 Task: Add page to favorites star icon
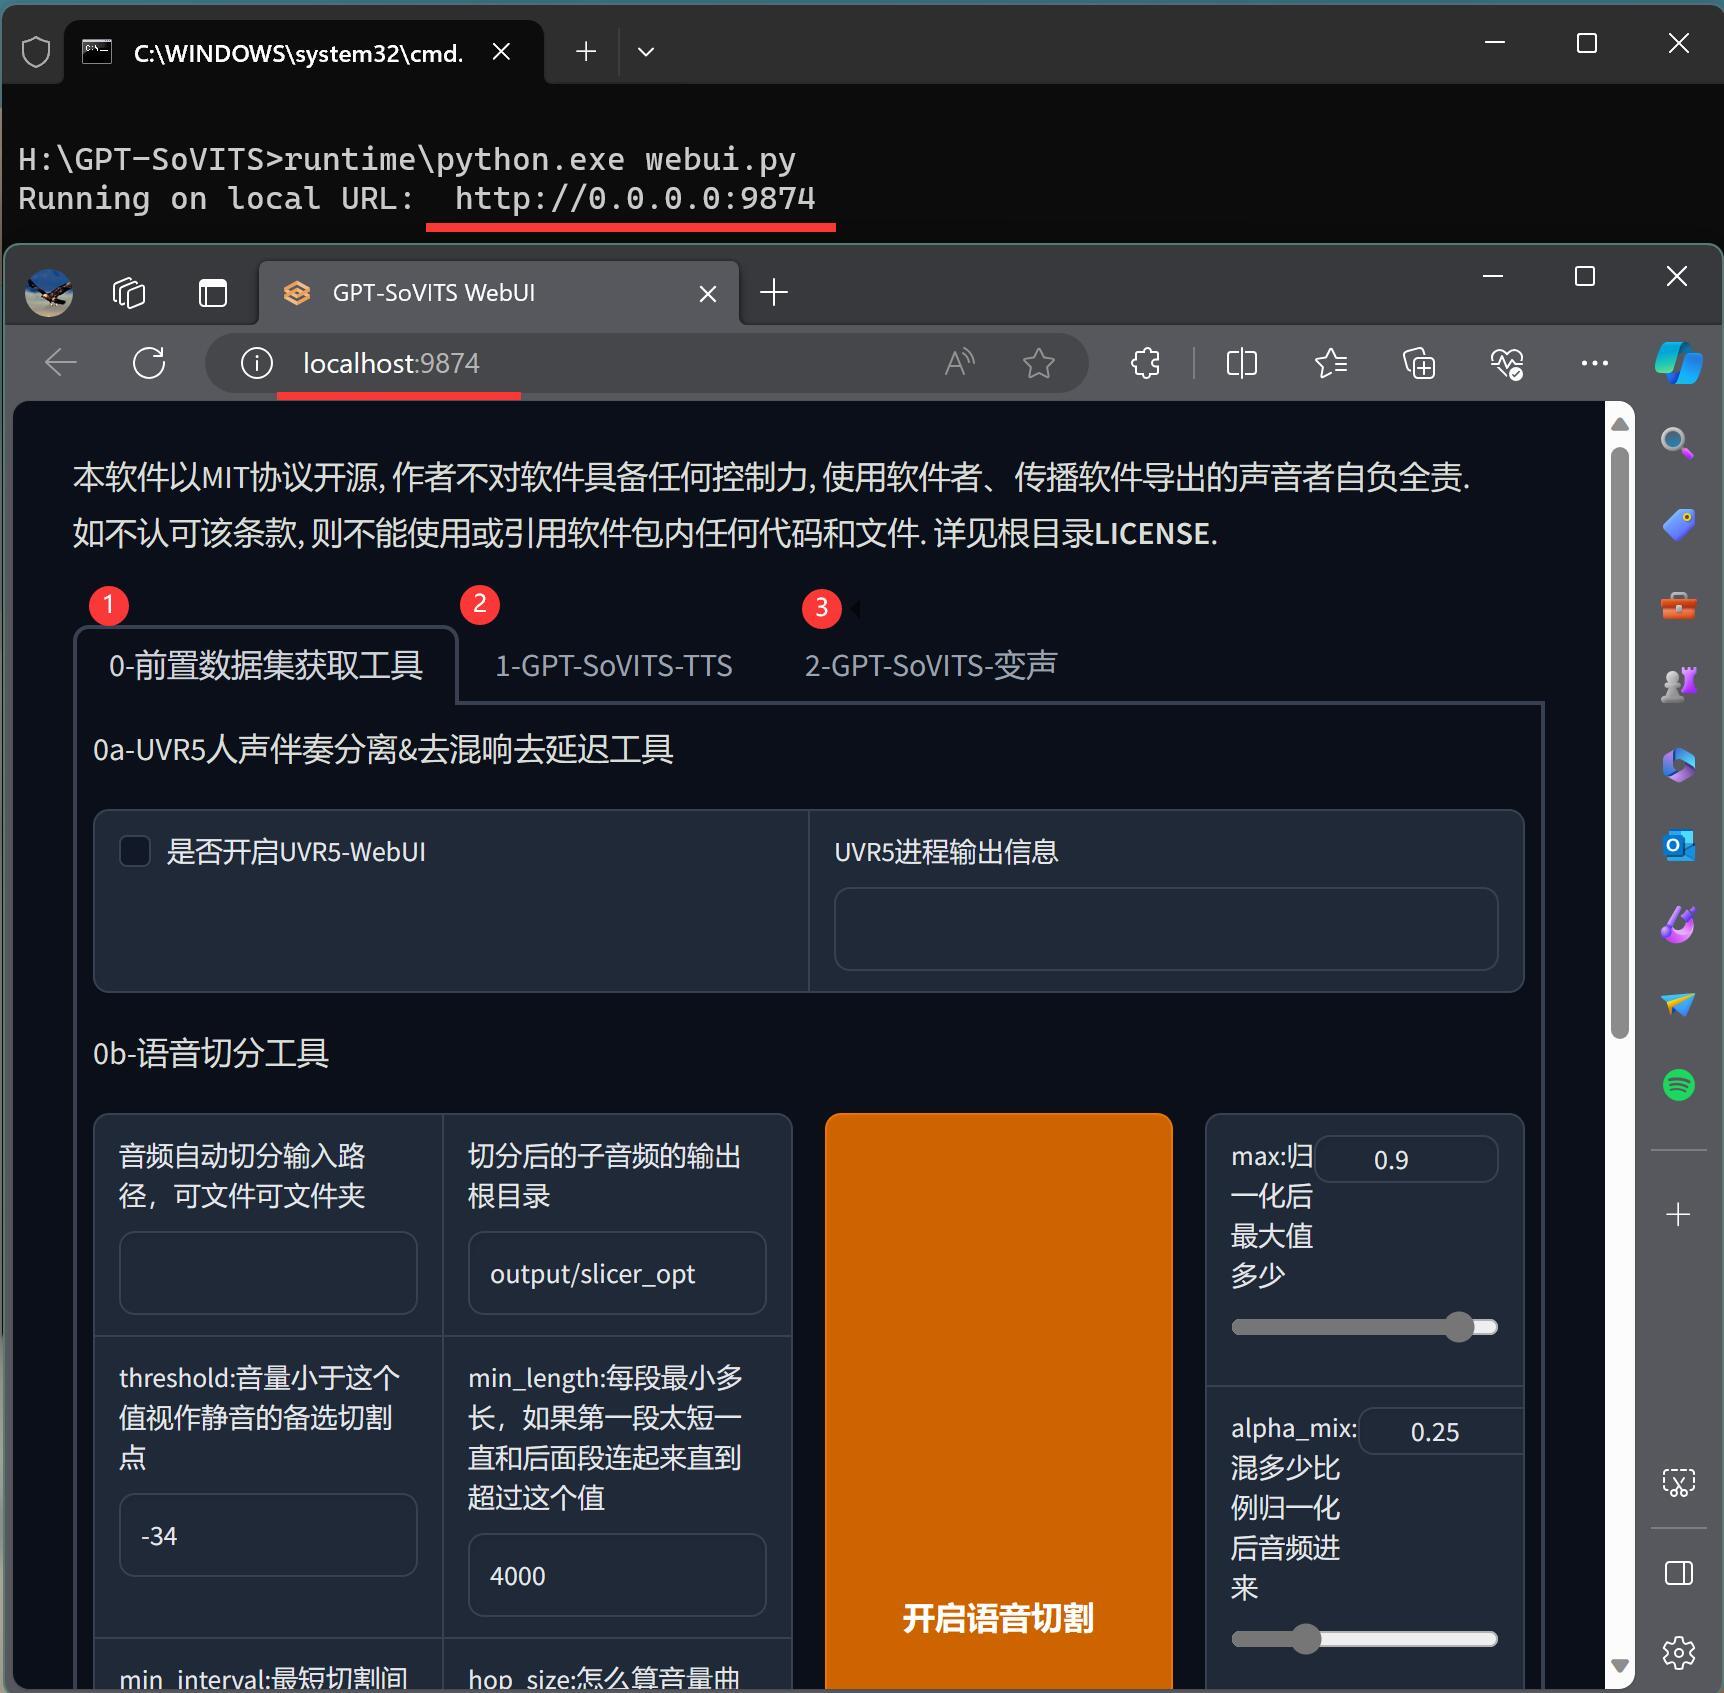(1039, 363)
